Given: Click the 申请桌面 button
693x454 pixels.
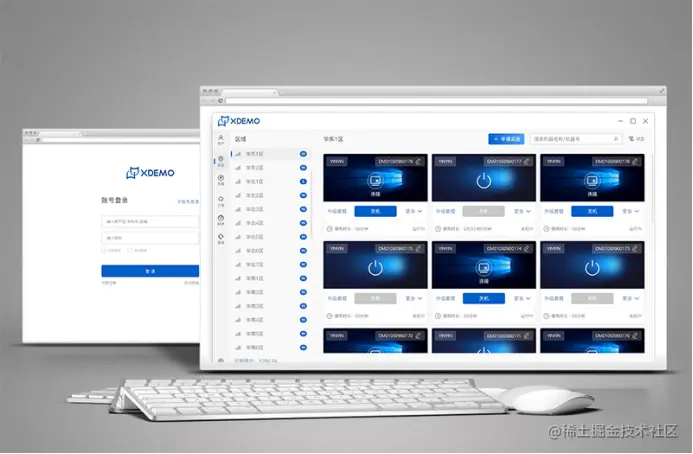Looking at the screenshot, I should [506, 139].
